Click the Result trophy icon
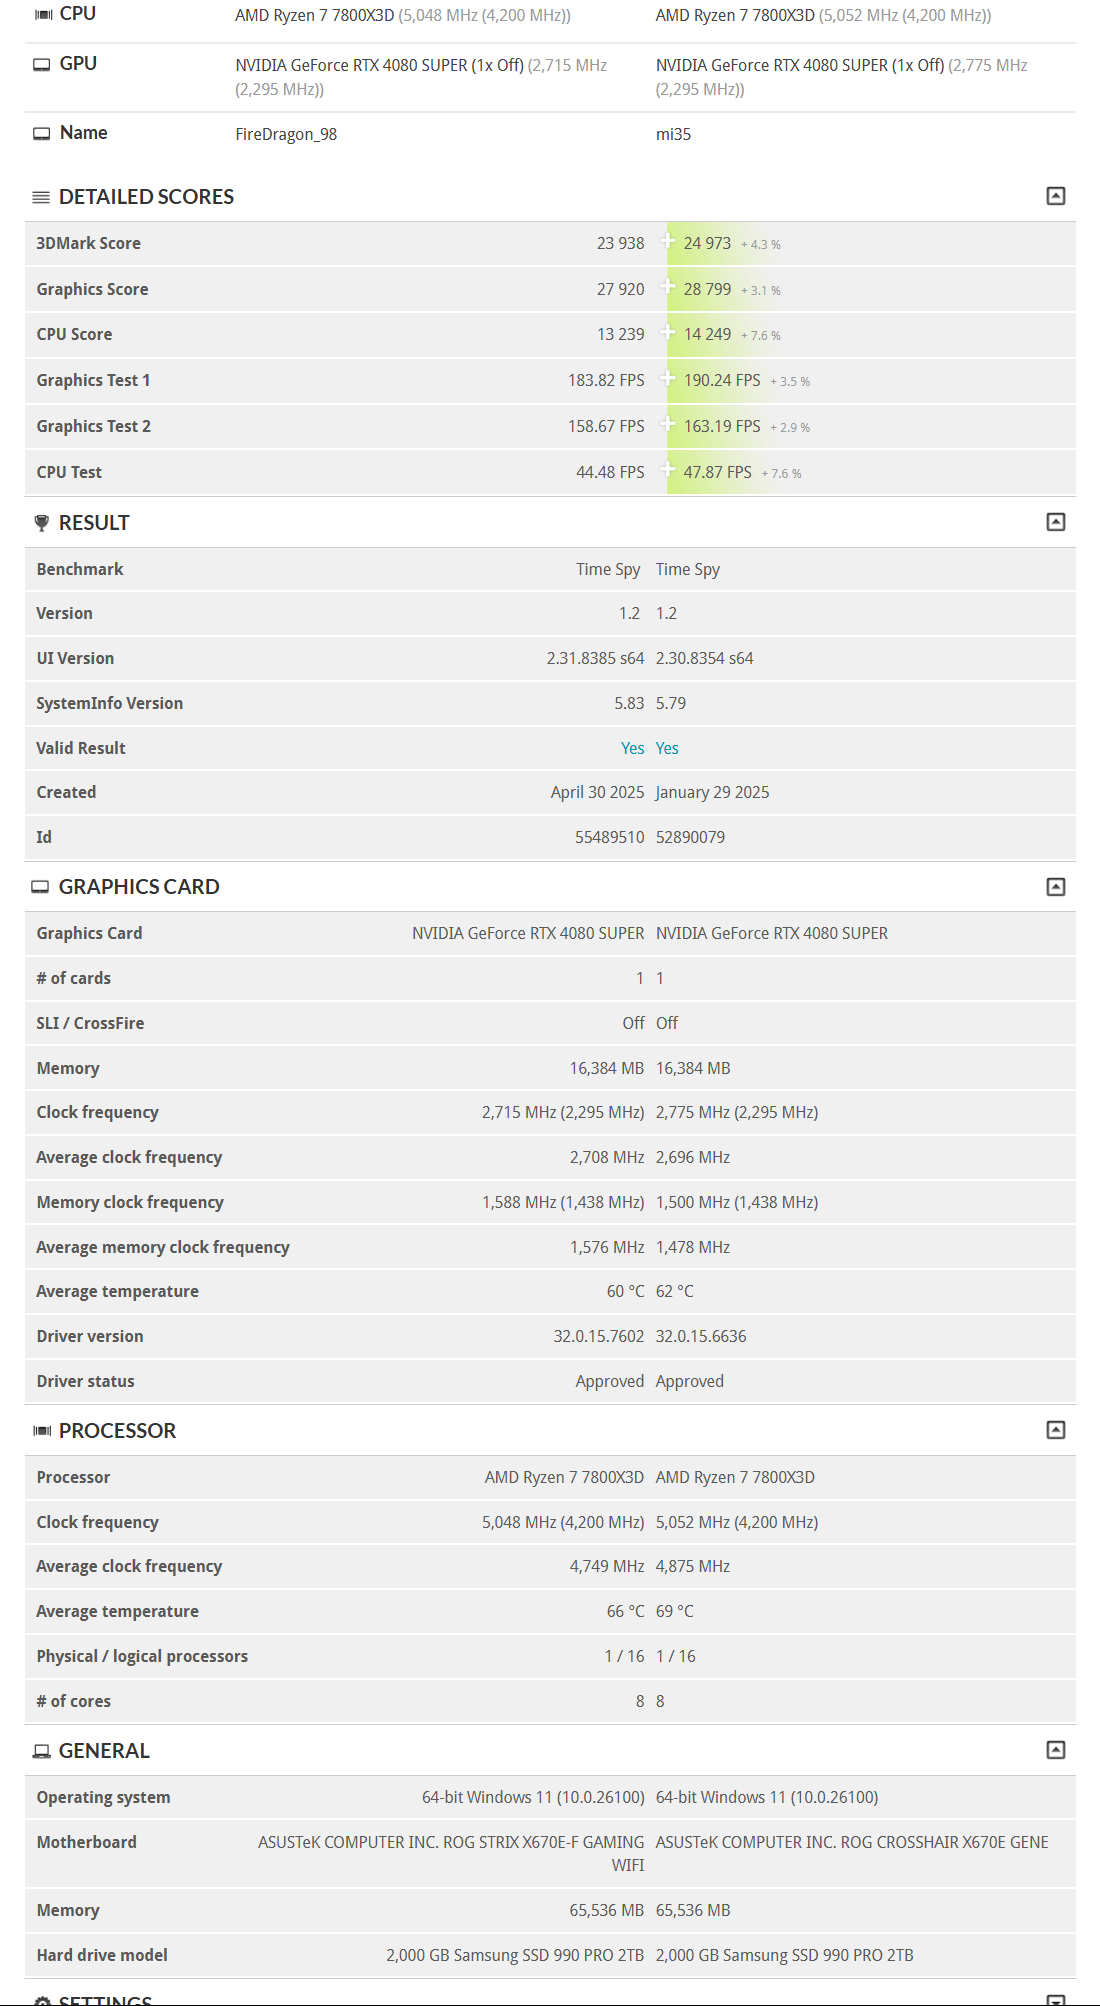 click(41, 523)
